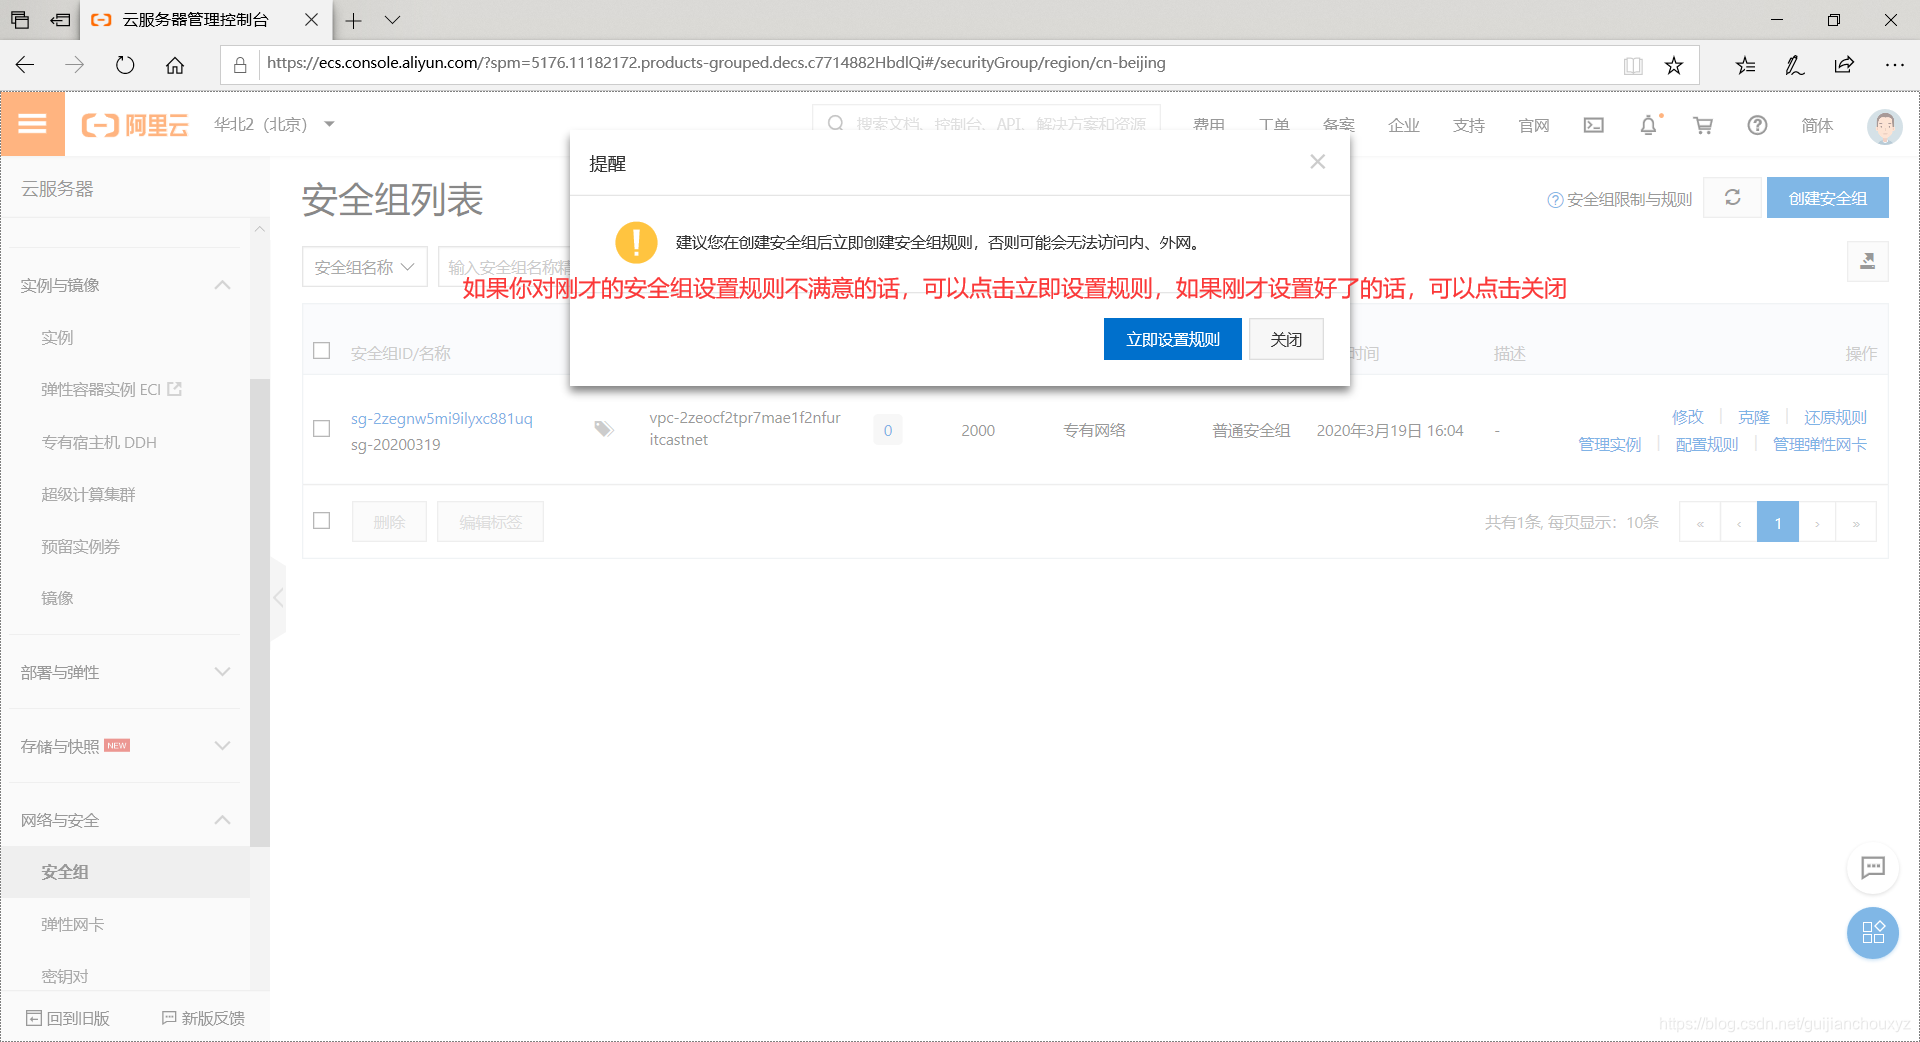Open the notifications bell

pyautogui.click(x=1648, y=125)
